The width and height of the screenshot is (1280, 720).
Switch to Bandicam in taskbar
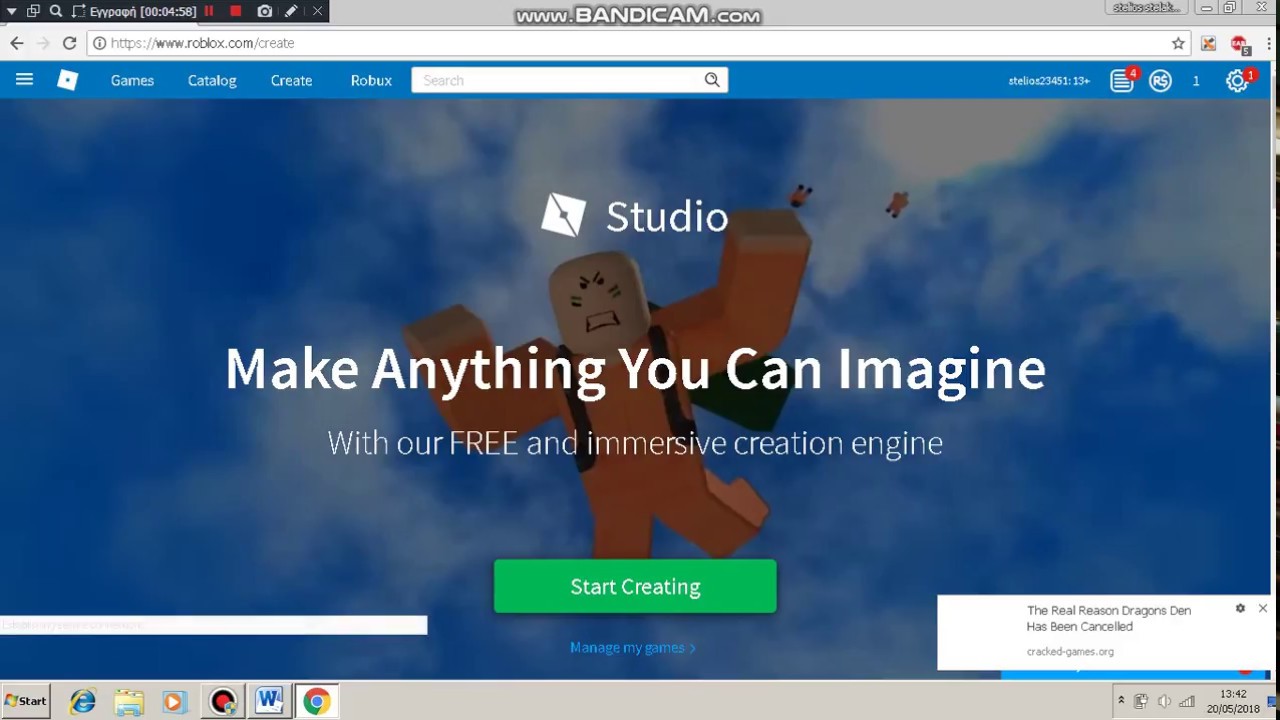pos(223,702)
